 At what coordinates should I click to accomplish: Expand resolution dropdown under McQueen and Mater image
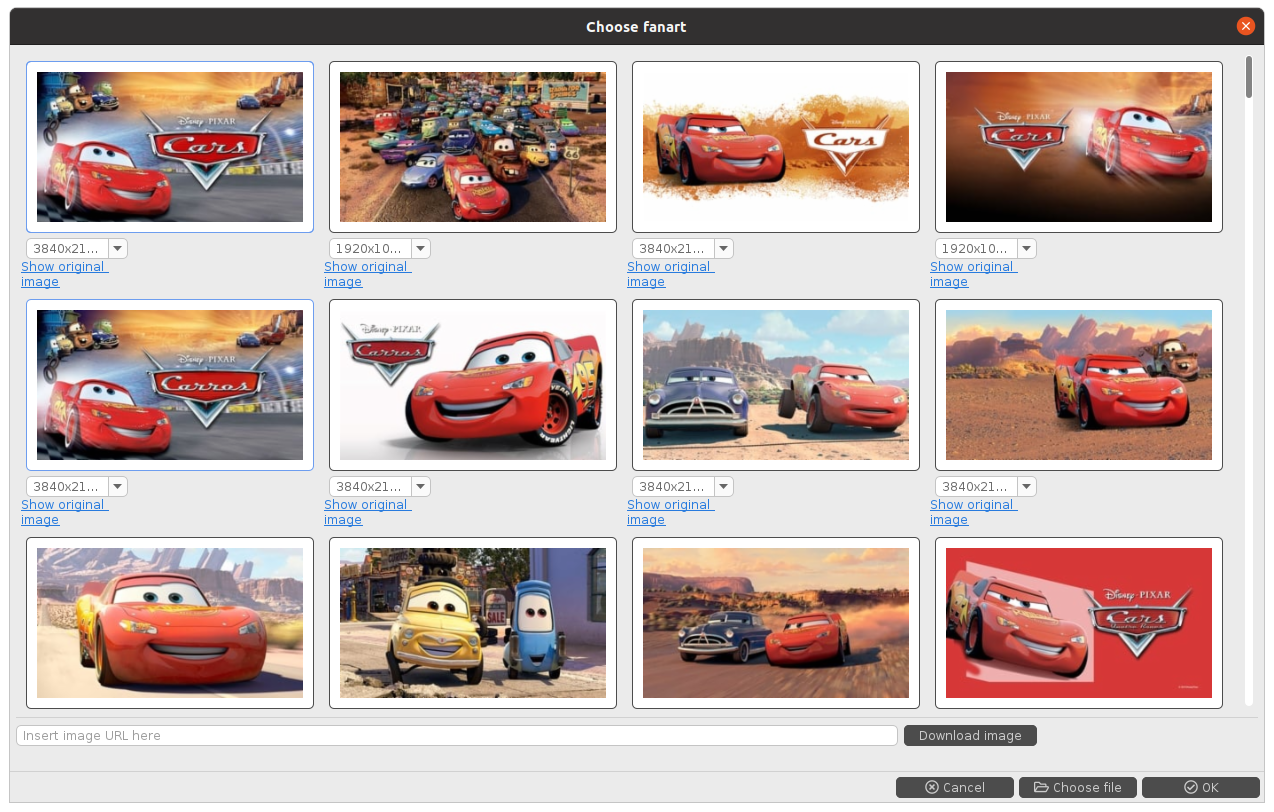point(1026,487)
